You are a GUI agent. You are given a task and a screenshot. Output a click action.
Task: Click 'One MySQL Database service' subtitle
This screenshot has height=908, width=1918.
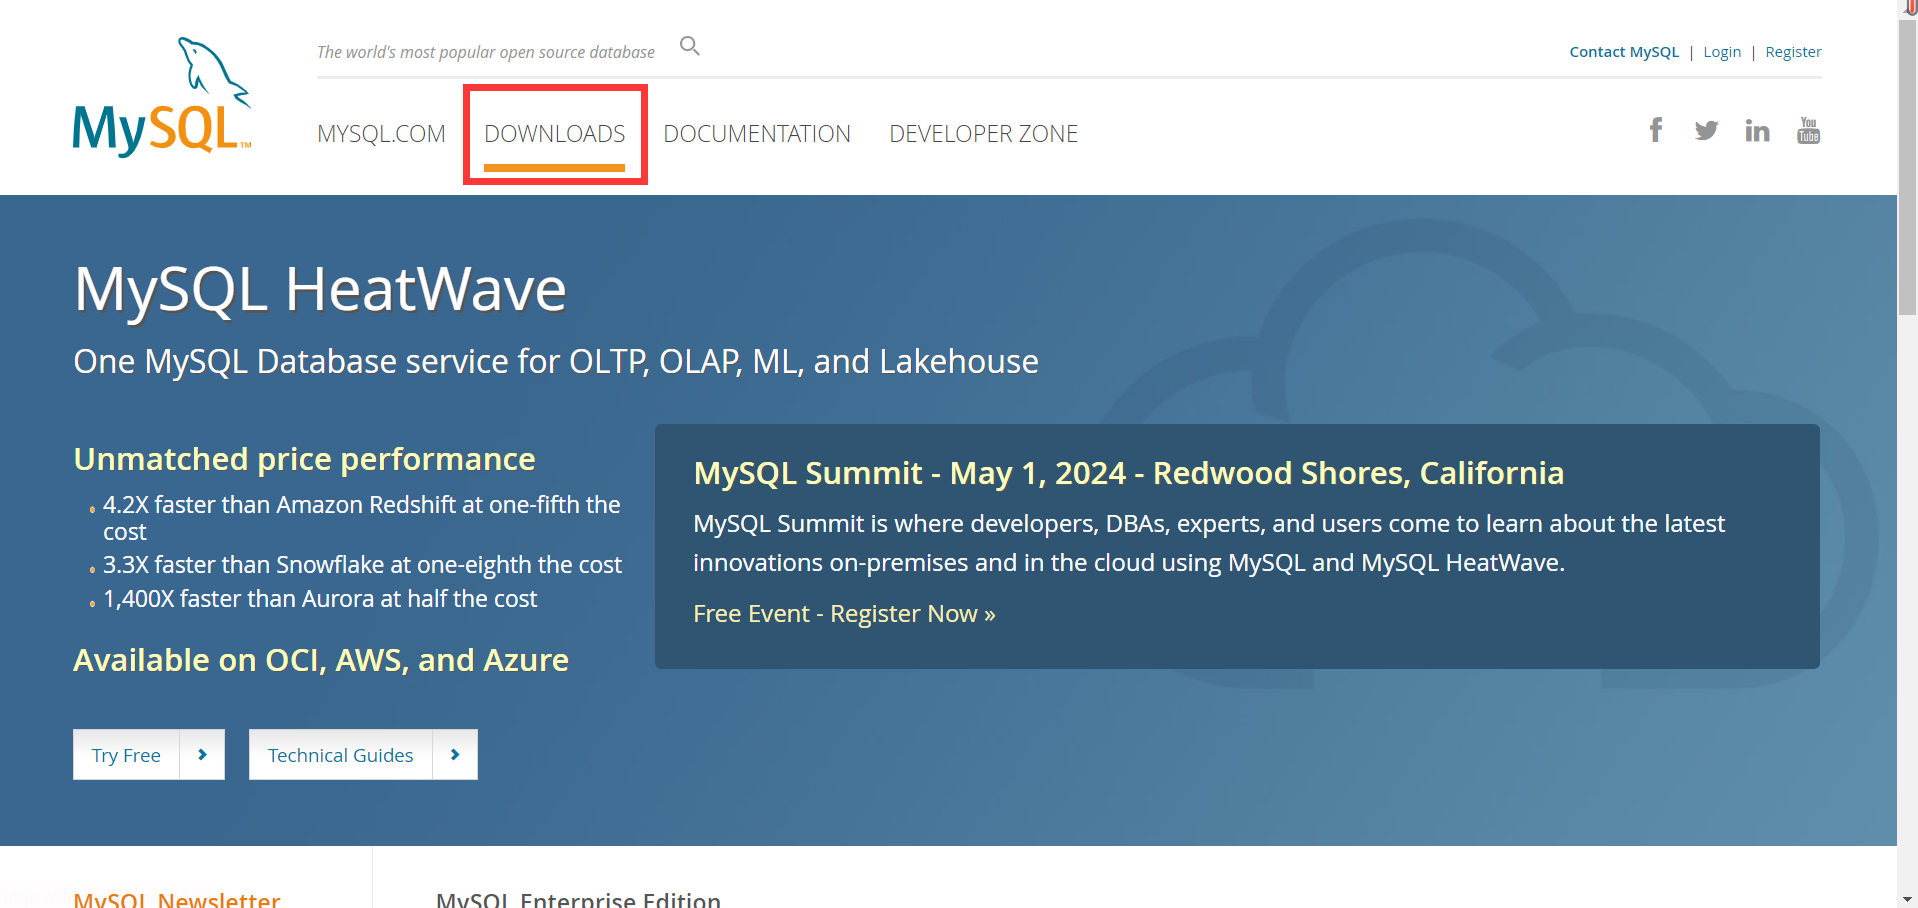556,362
